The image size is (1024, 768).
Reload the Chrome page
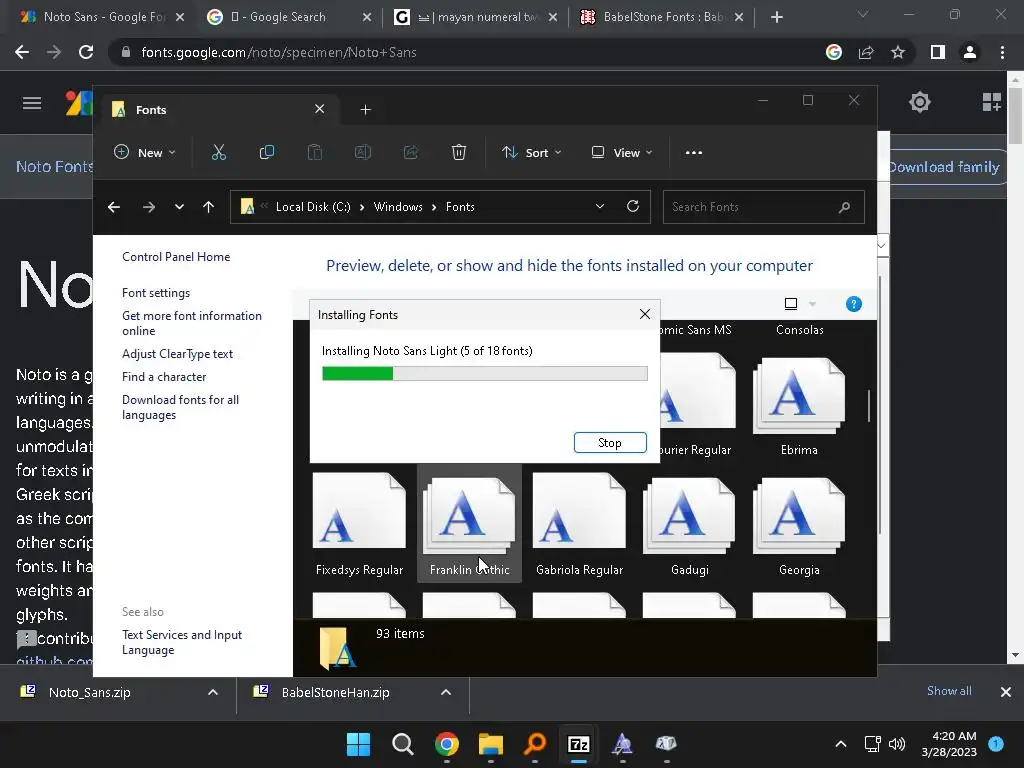(x=86, y=52)
